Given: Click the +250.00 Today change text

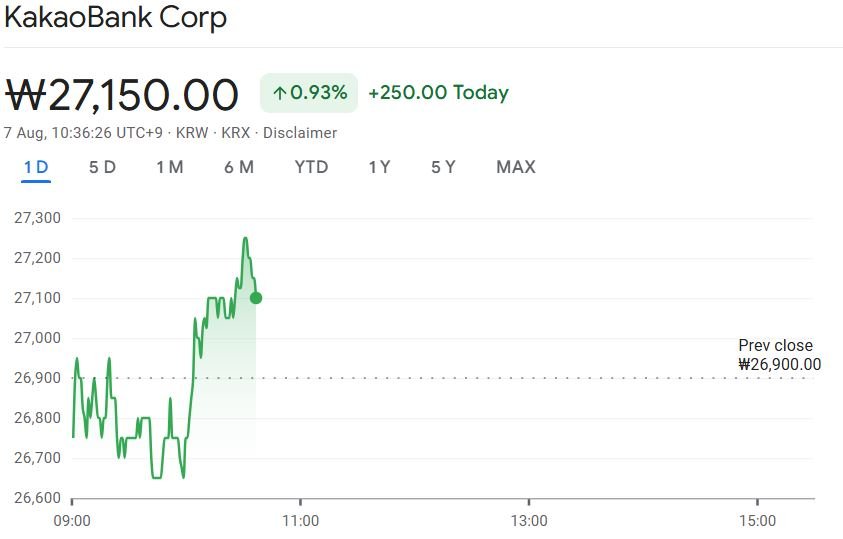Looking at the screenshot, I should click(438, 93).
